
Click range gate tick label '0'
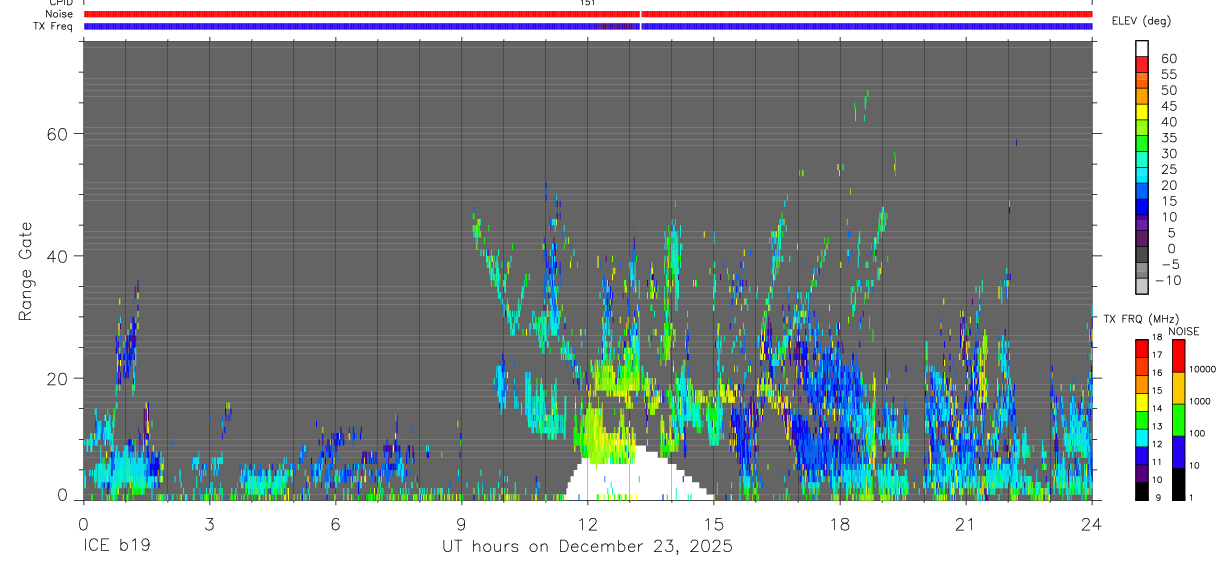(x=61, y=496)
